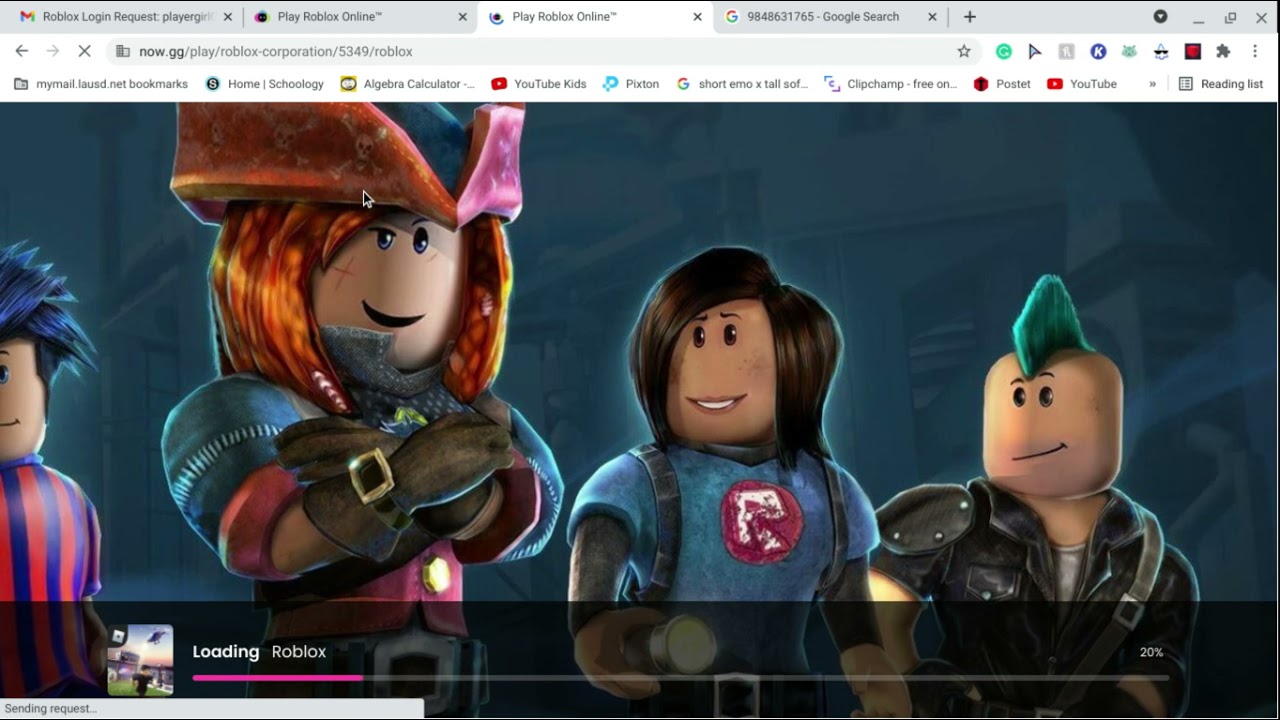Open the tab search dropdown
This screenshot has width=1280, height=720.
tap(1160, 17)
